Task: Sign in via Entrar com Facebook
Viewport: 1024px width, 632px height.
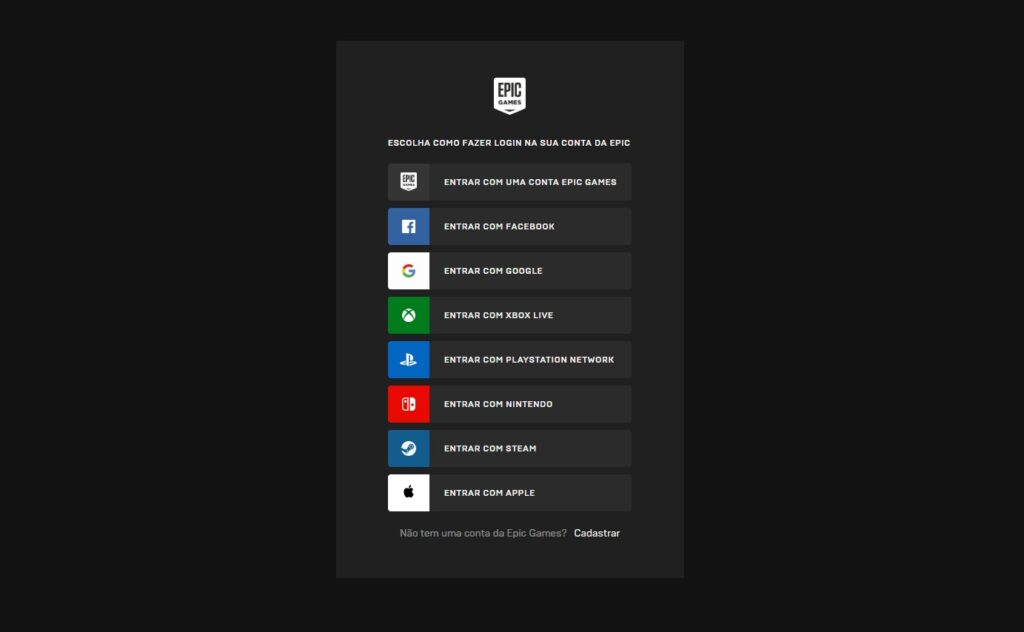Action: [509, 227]
